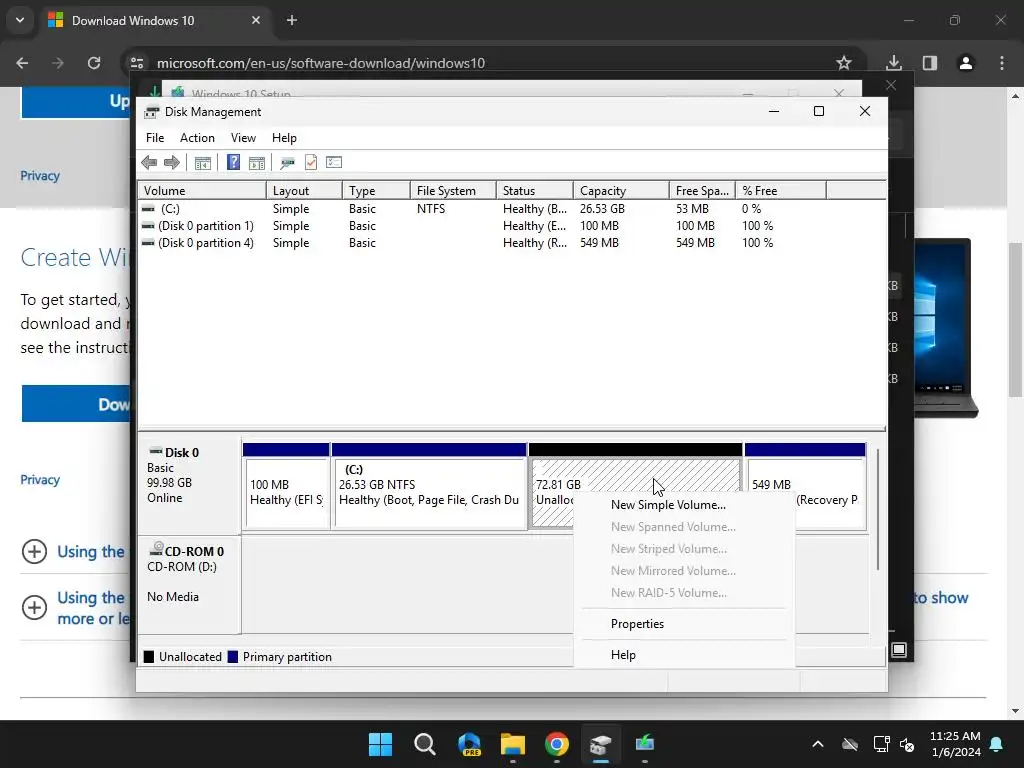The height and width of the screenshot is (768, 1024).
Task: Open Chrome profile avatar icon
Action: (x=965, y=63)
